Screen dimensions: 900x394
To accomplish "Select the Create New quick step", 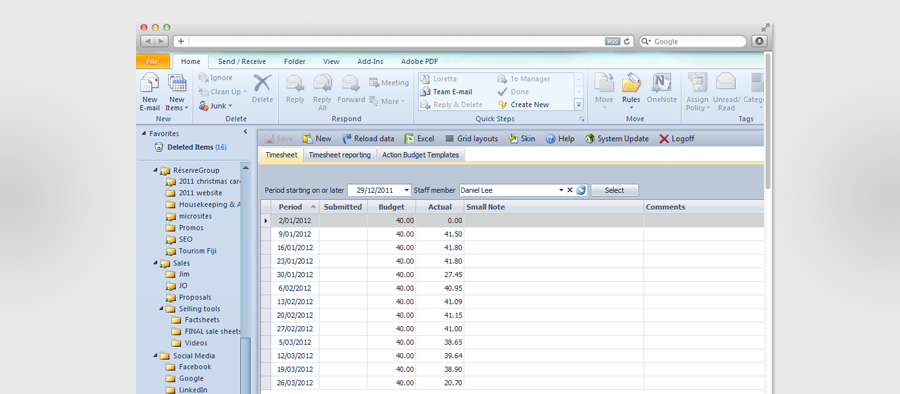I will [x=523, y=105].
